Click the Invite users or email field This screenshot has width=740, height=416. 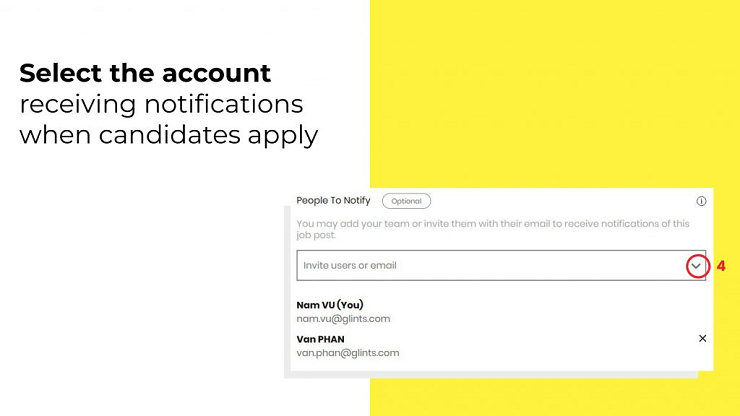(501, 265)
